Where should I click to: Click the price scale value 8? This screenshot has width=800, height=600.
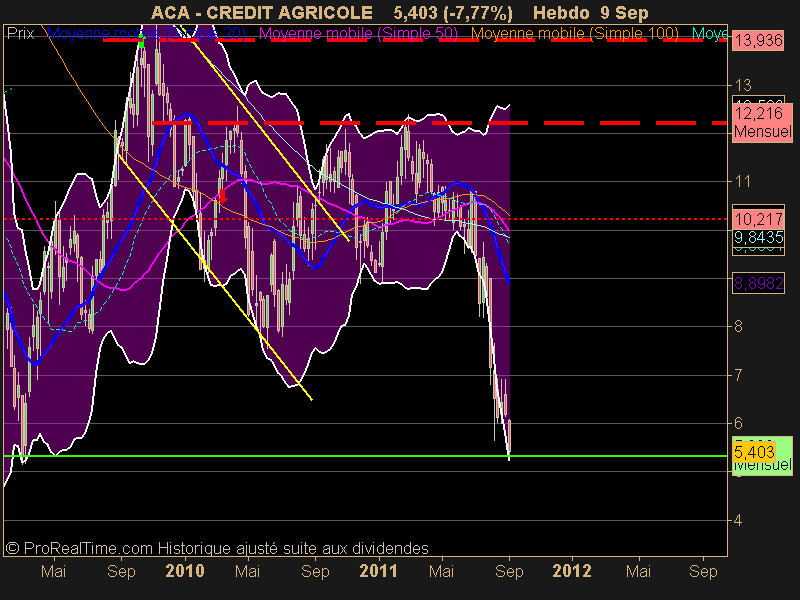[739, 327]
